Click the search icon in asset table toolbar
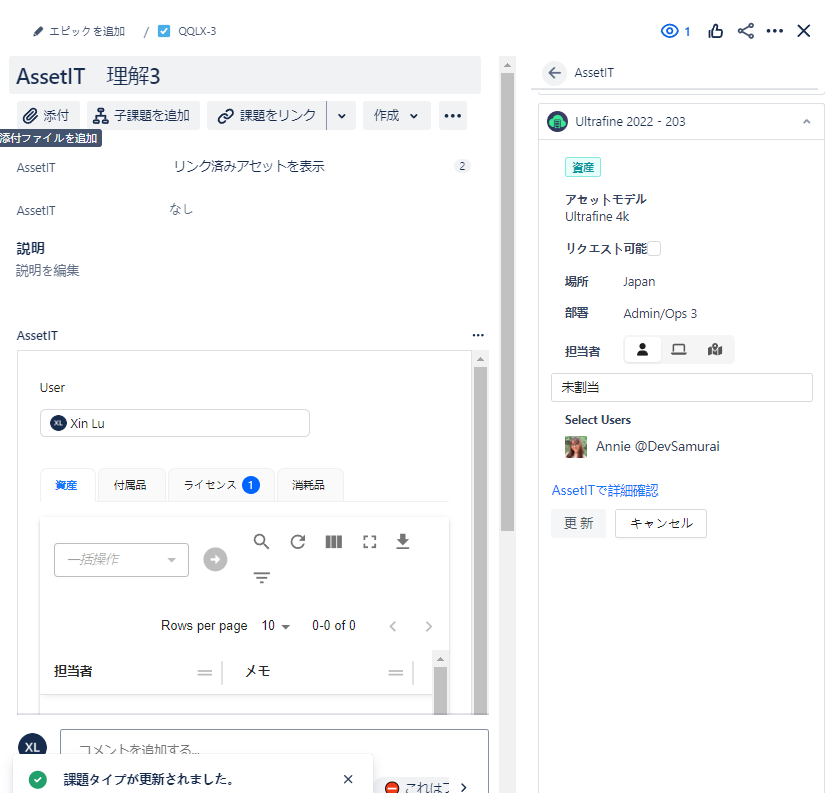 pyautogui.click(x=261, y=542)
